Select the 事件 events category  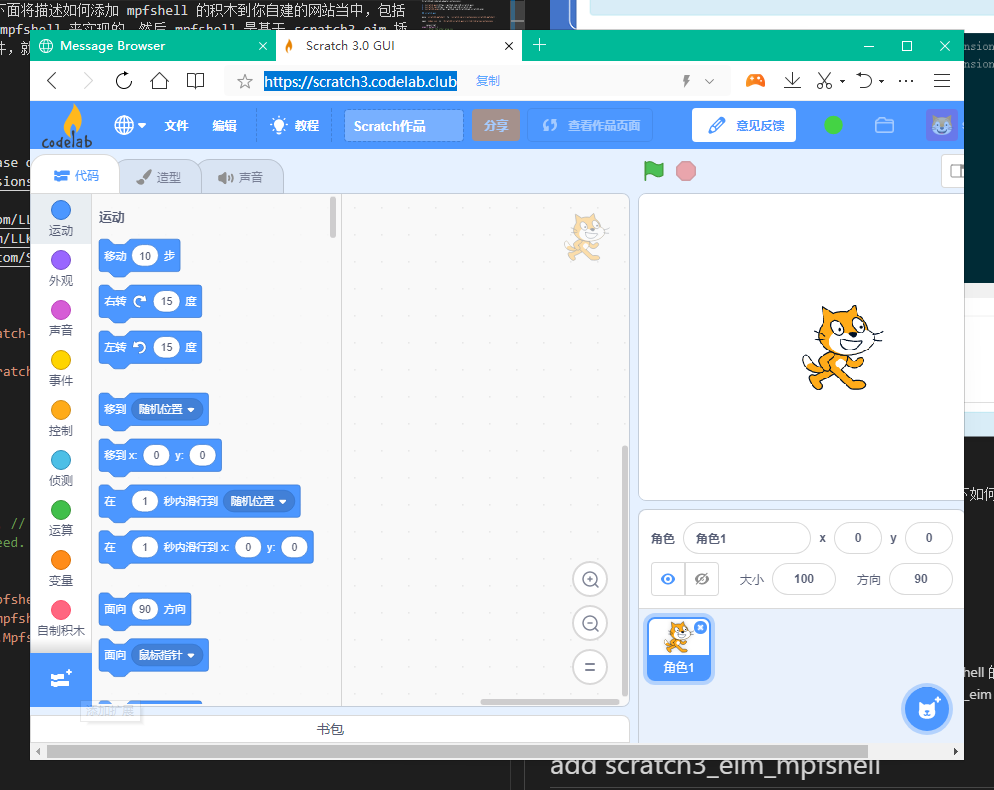(61, 369)
